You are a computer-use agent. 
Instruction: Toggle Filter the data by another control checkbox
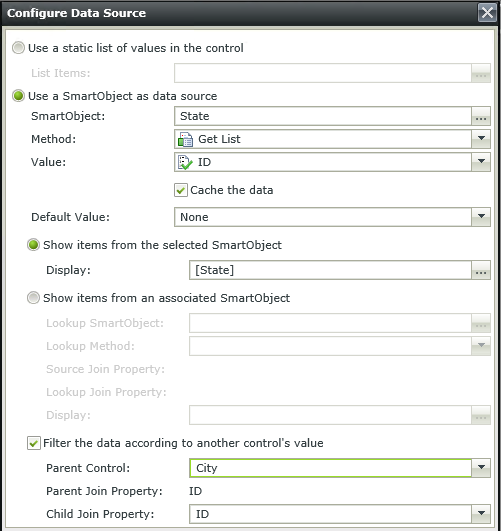34,443
